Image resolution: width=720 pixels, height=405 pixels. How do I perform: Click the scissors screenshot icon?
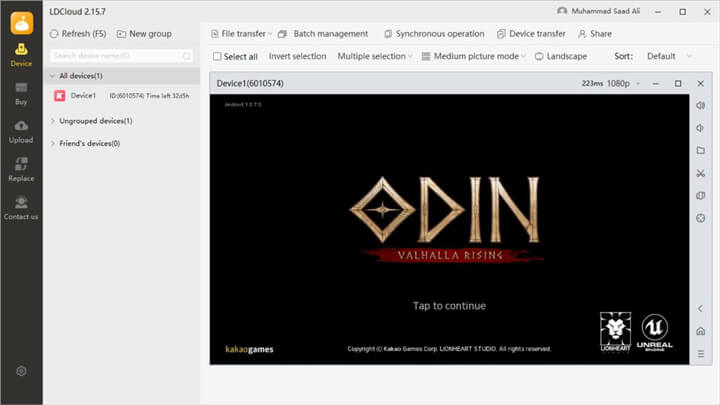pos(700,173)
